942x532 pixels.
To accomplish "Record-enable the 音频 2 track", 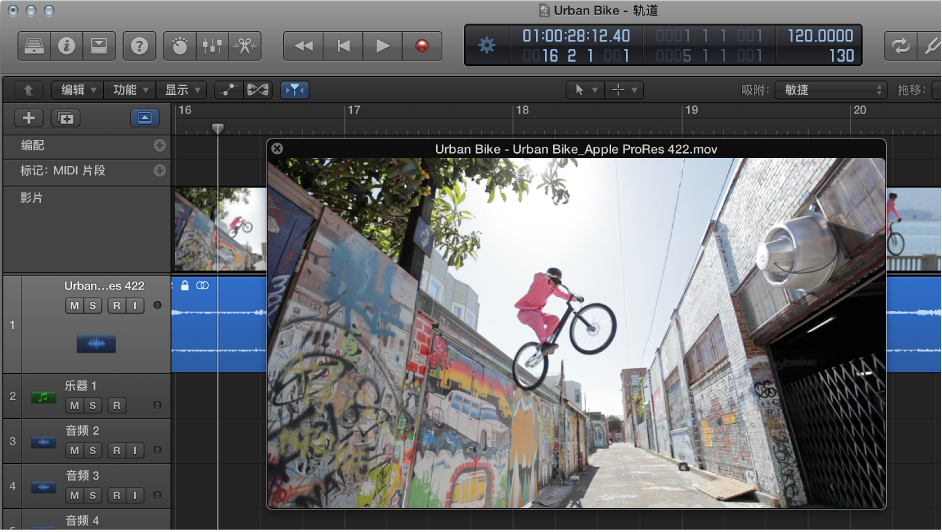I will point(116,450).
